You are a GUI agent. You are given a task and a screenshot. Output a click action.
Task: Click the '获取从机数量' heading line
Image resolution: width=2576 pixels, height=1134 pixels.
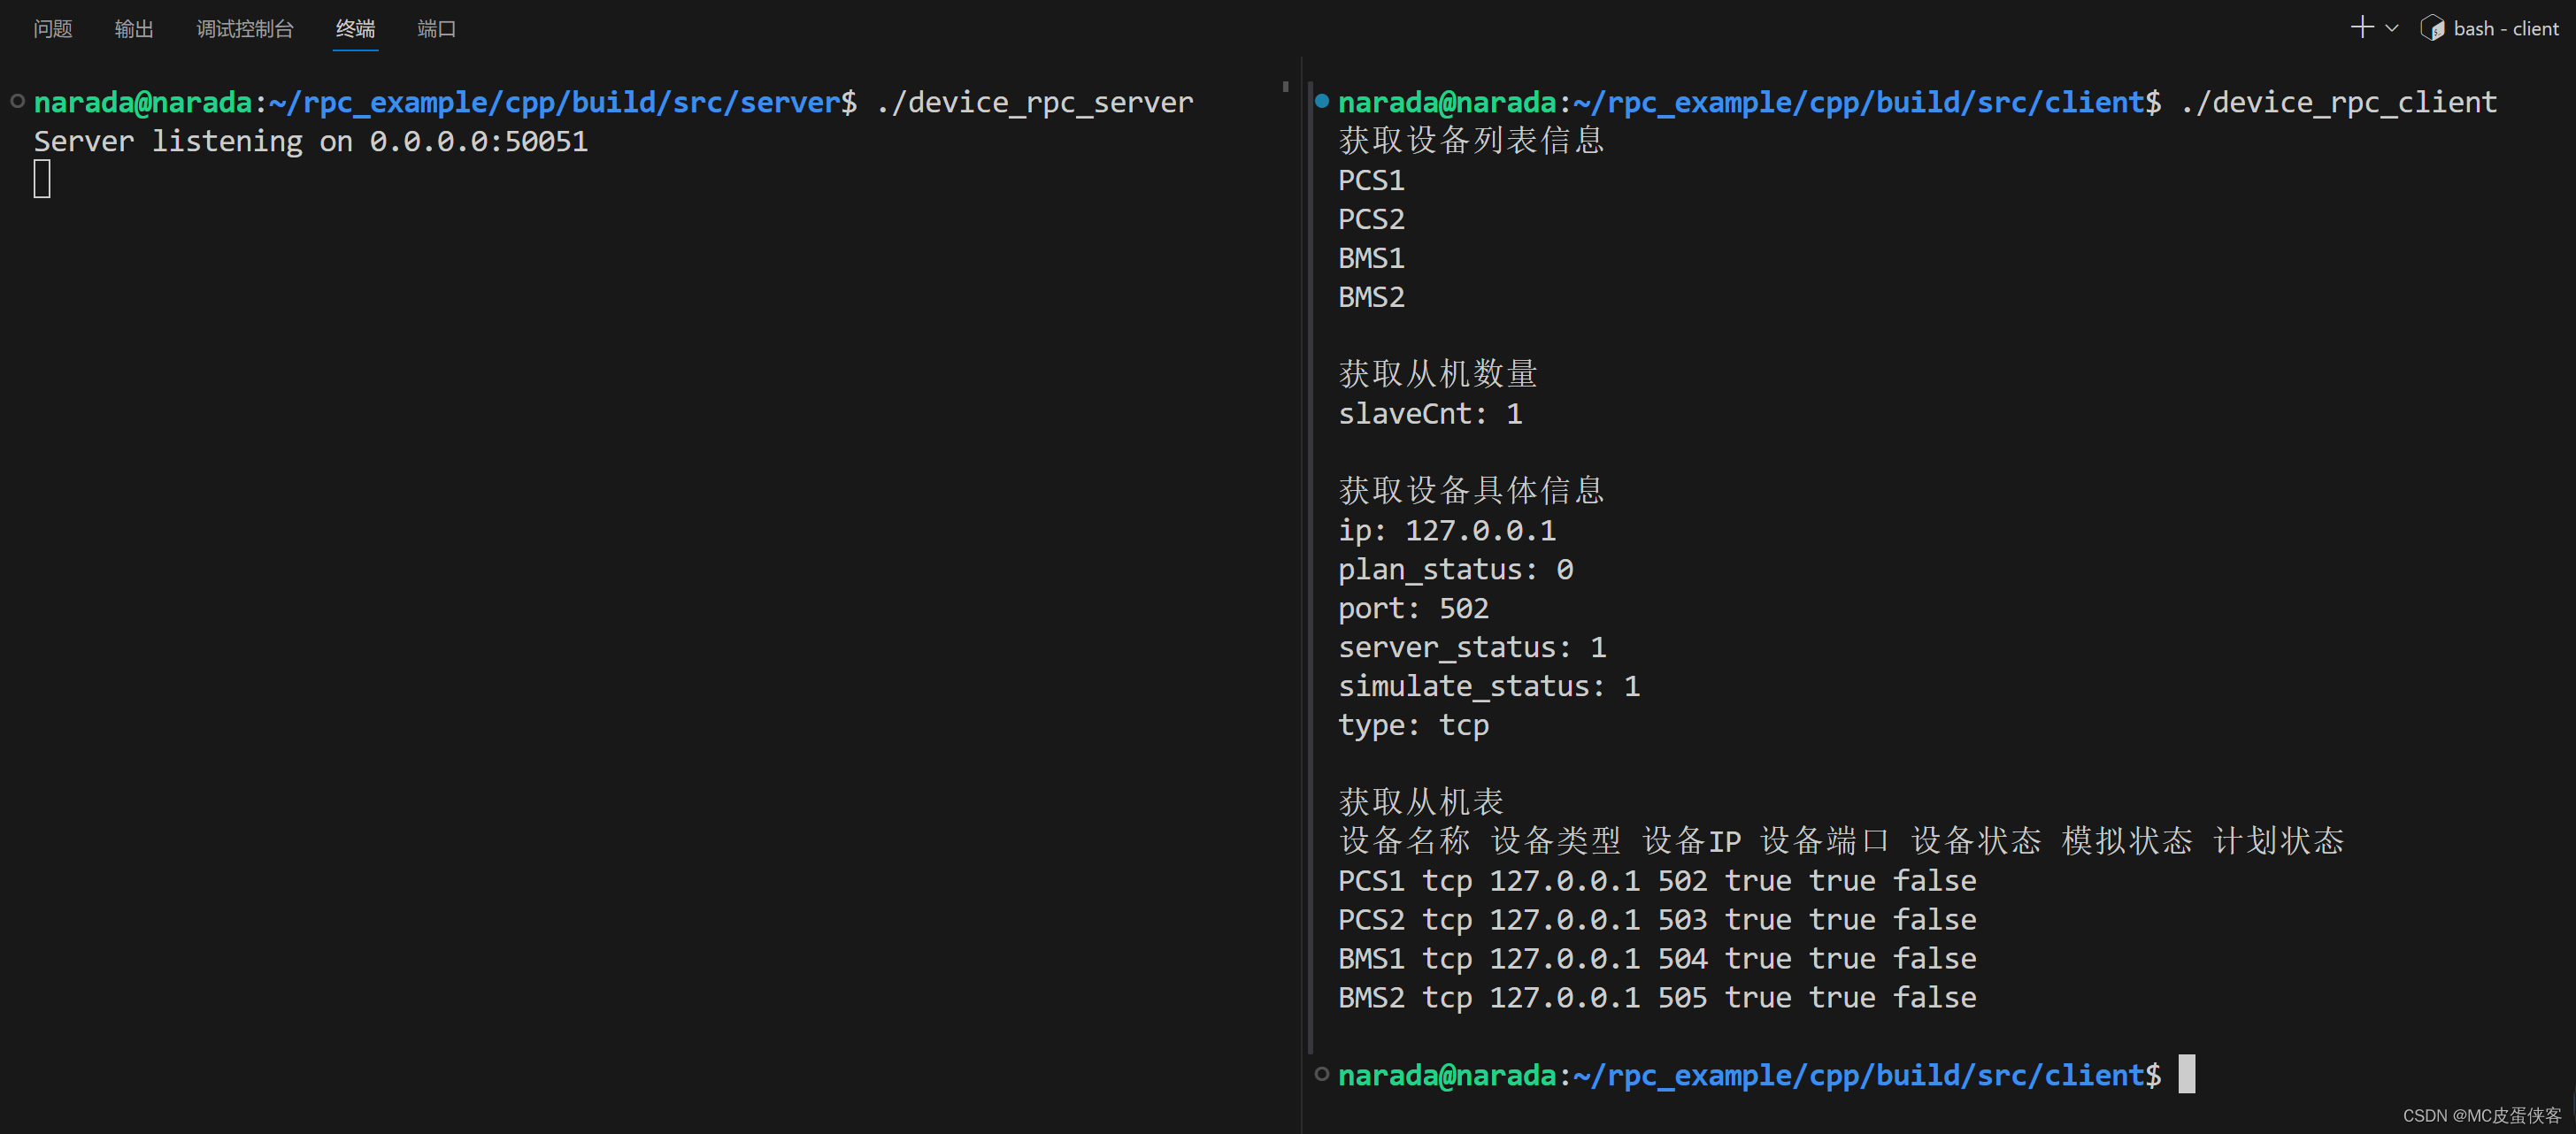[1437, 374]
